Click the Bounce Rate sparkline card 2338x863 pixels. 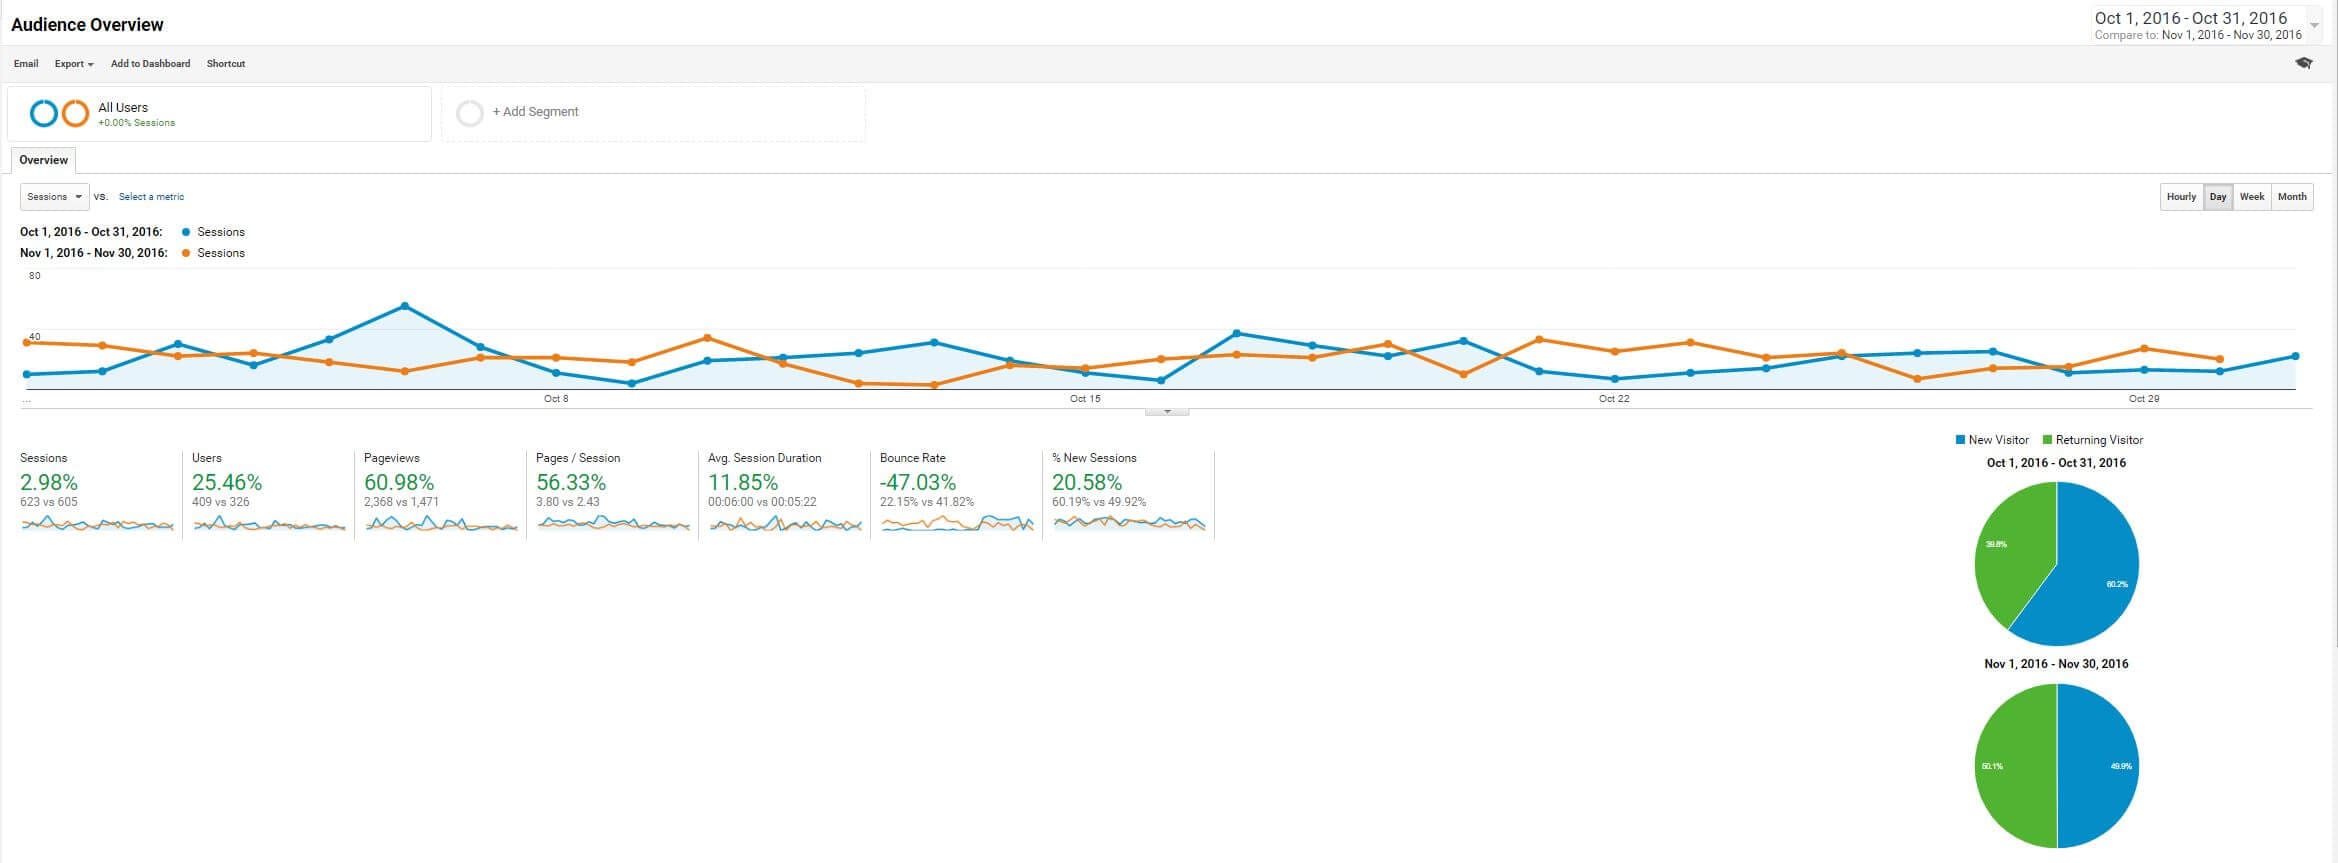point(957,494)
